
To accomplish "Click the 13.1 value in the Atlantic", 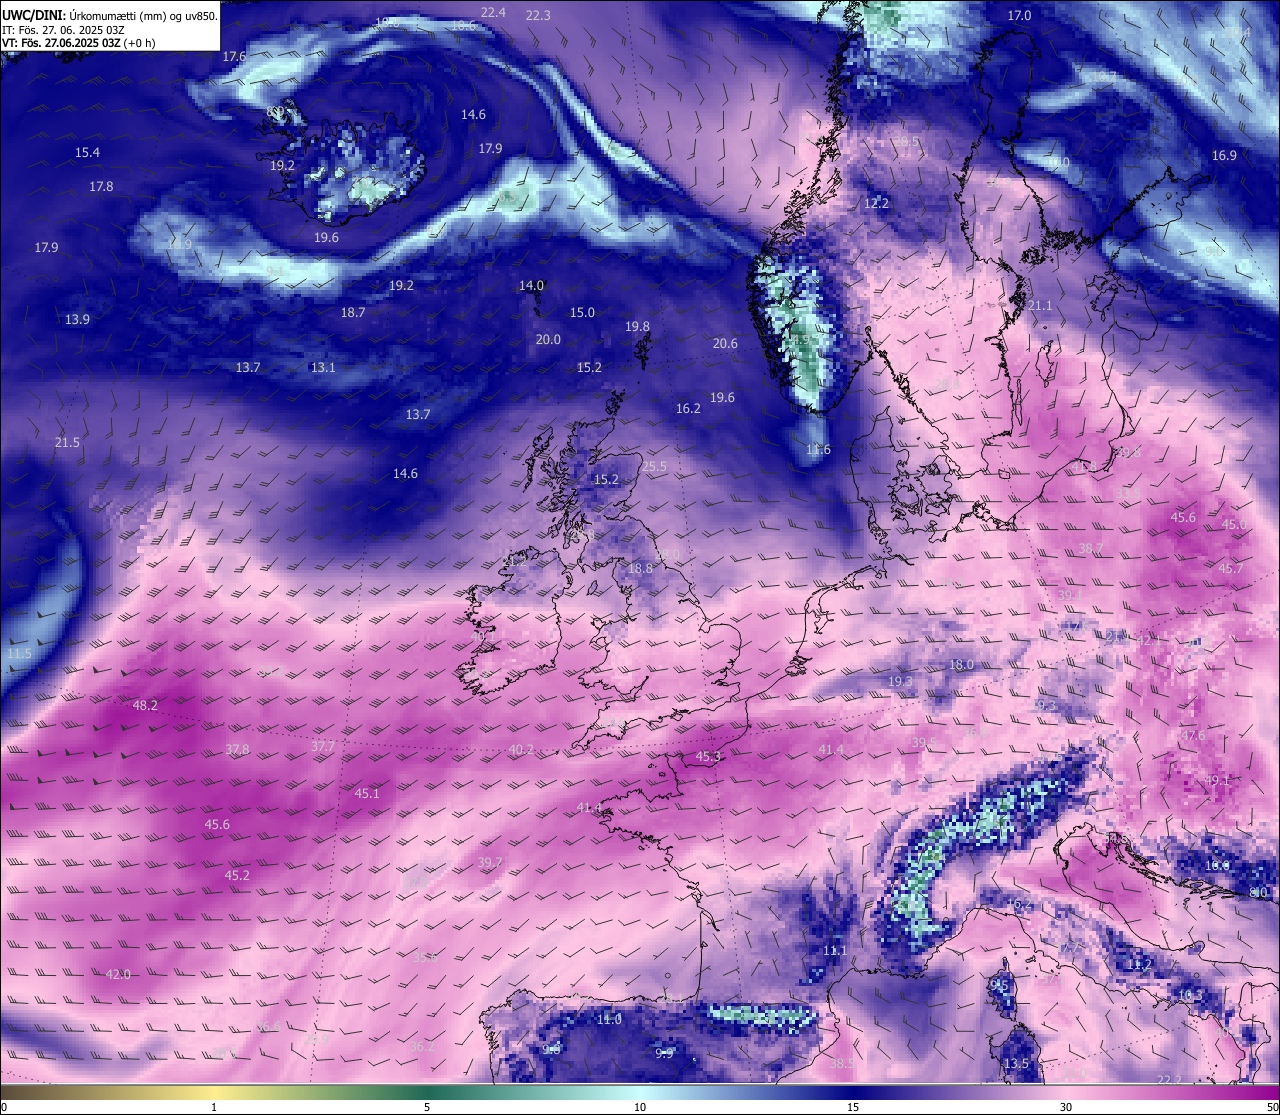I will click(323, 368).
